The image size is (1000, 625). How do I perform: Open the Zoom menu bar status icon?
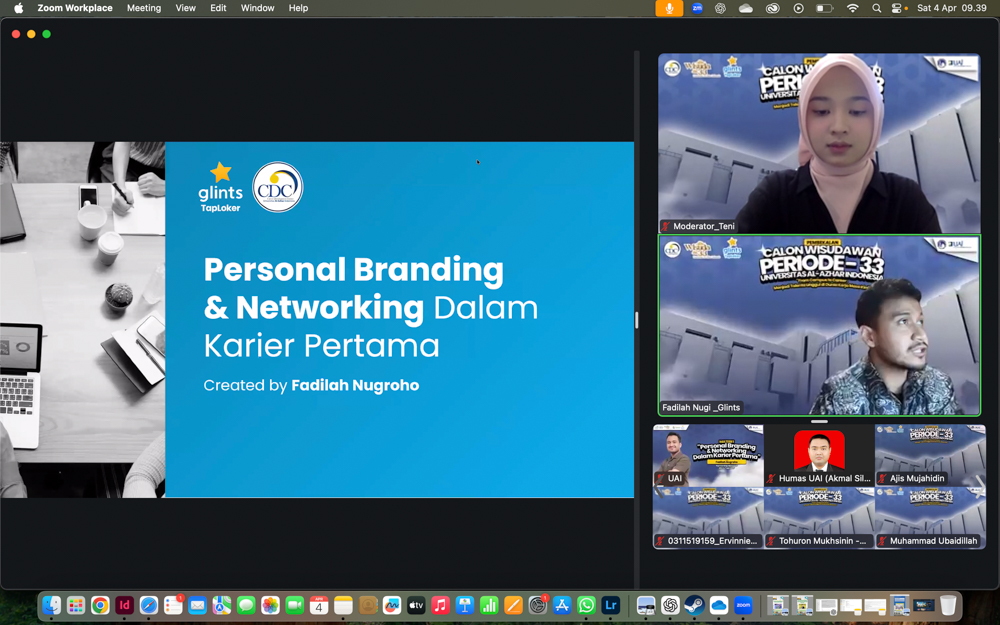pos(697,8)
